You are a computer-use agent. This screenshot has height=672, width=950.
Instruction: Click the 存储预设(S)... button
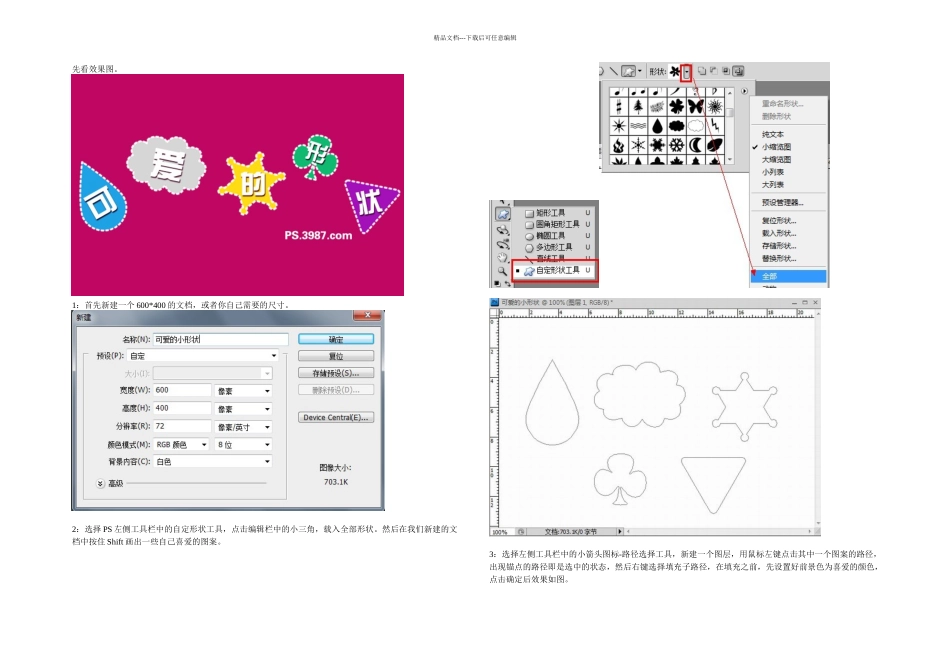336,373
